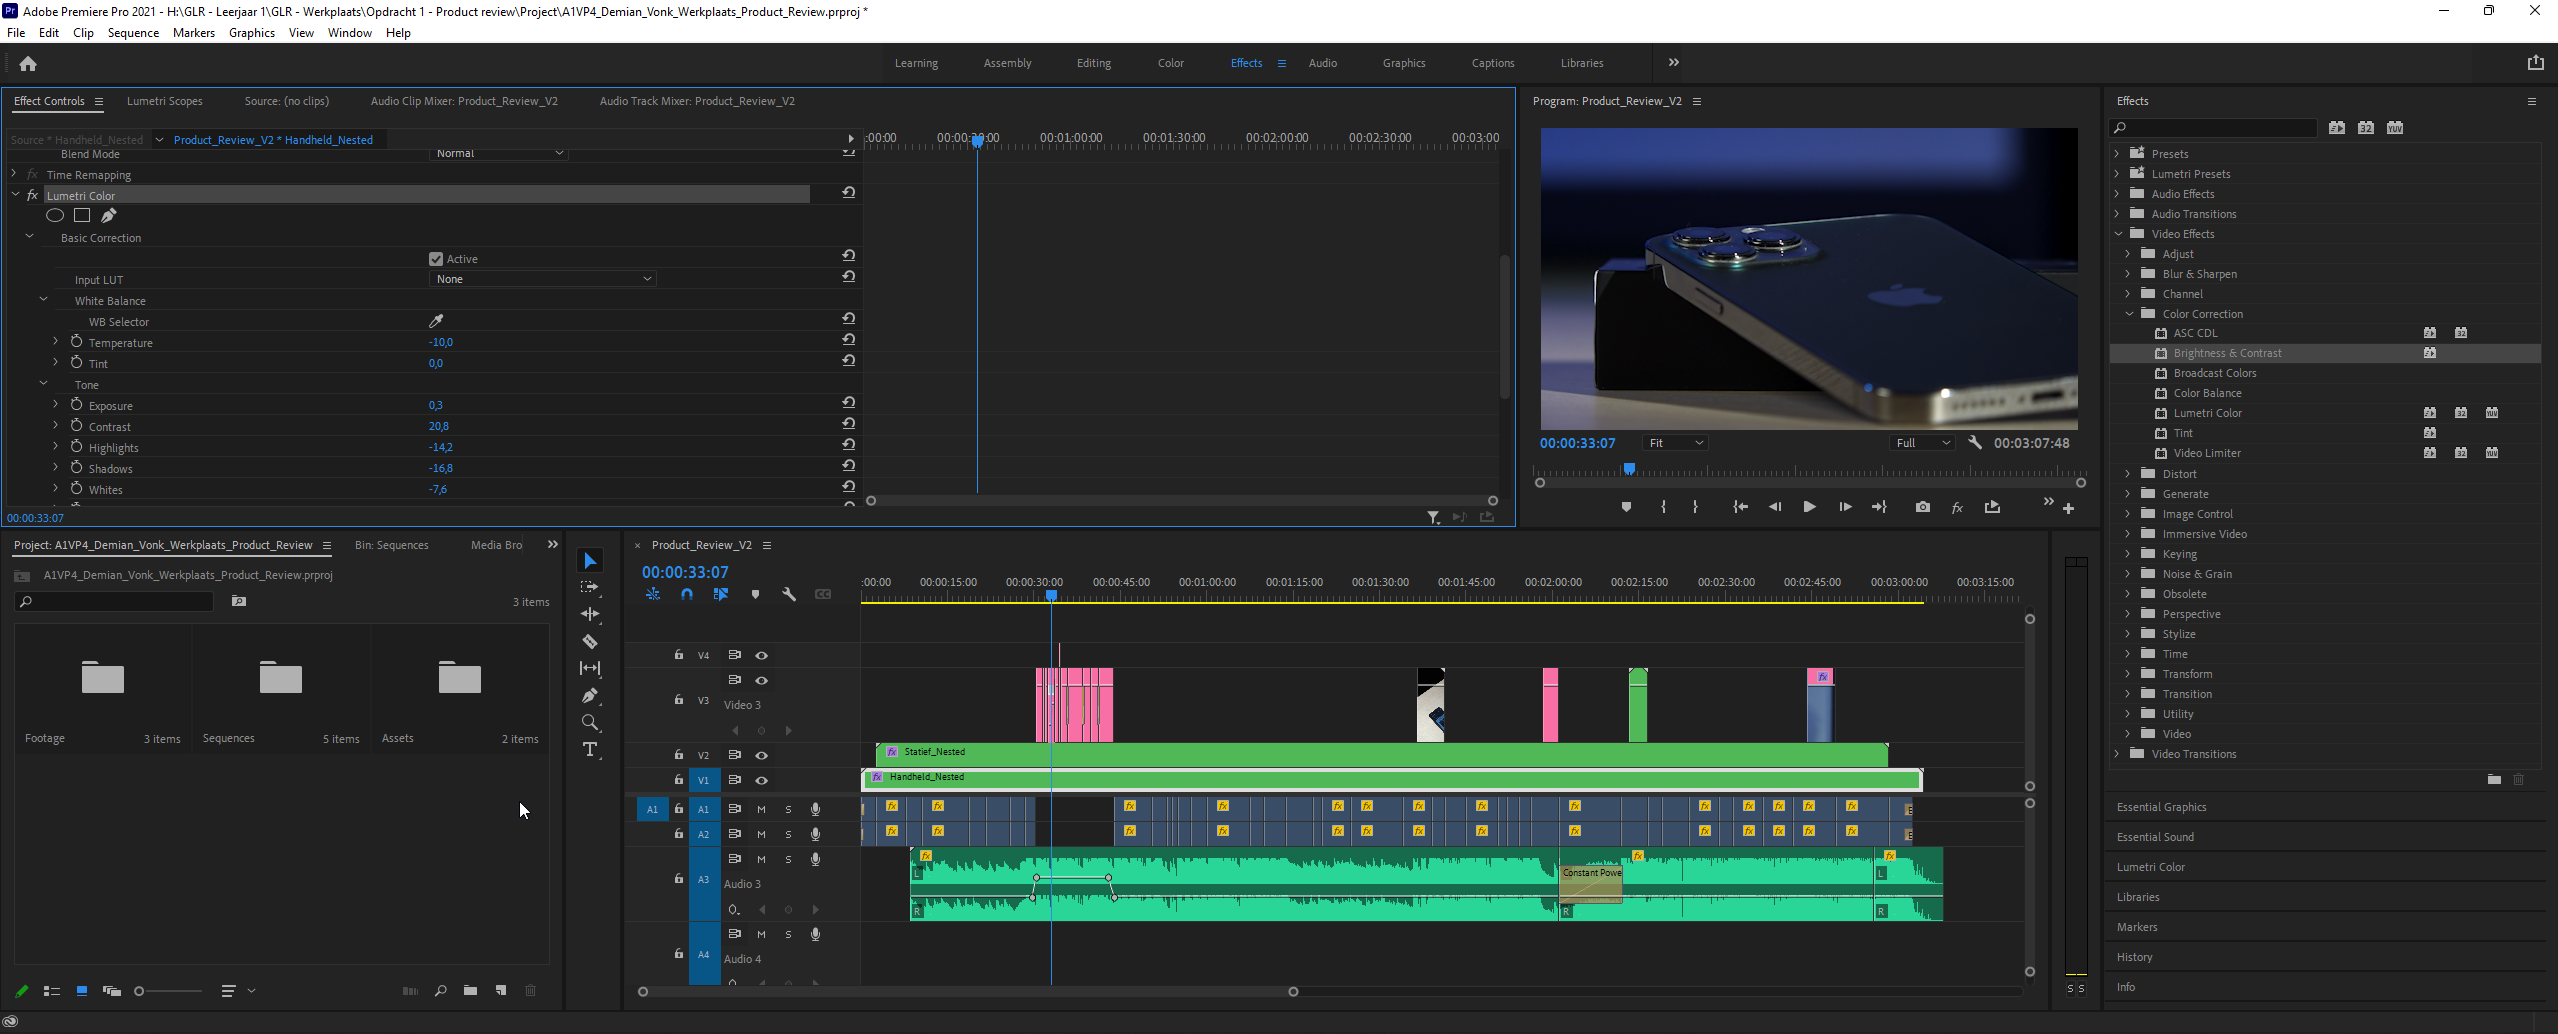Image resolution: width=2558 pixels, height=1034 pixels.
Task: Mute audio track A1
Action: click(762, 809)
